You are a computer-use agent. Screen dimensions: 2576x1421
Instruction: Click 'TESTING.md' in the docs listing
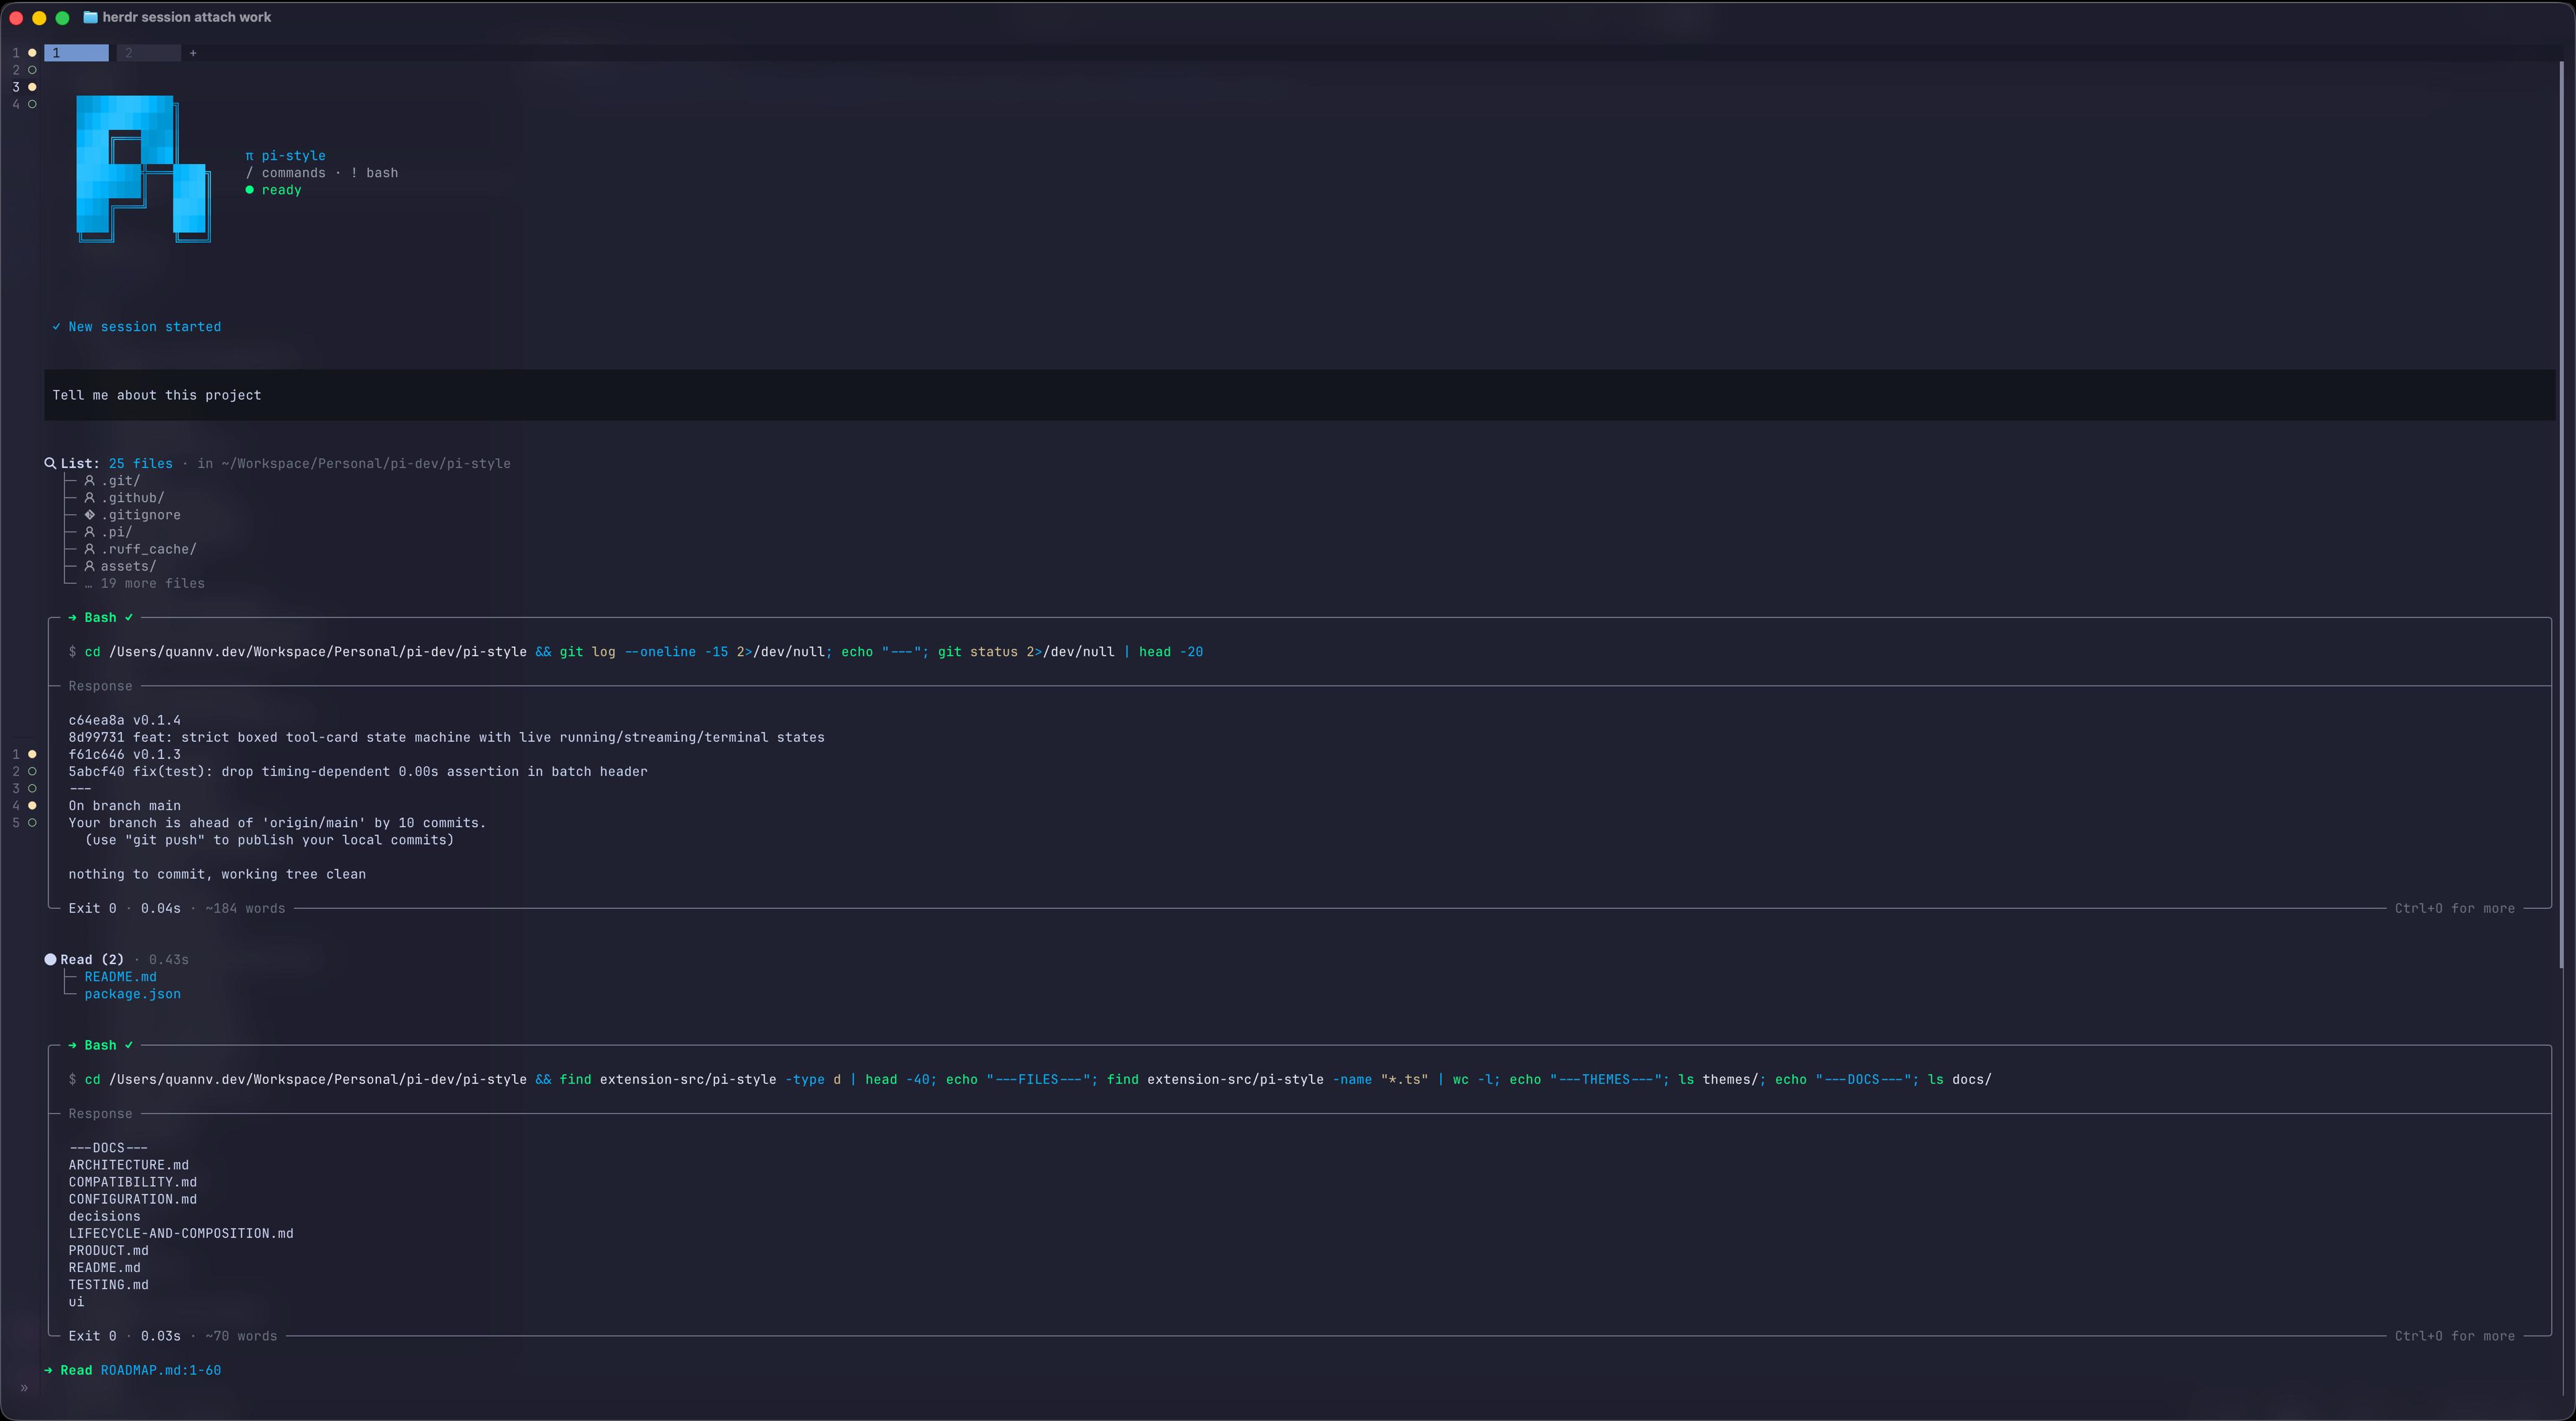[108, 1285]
